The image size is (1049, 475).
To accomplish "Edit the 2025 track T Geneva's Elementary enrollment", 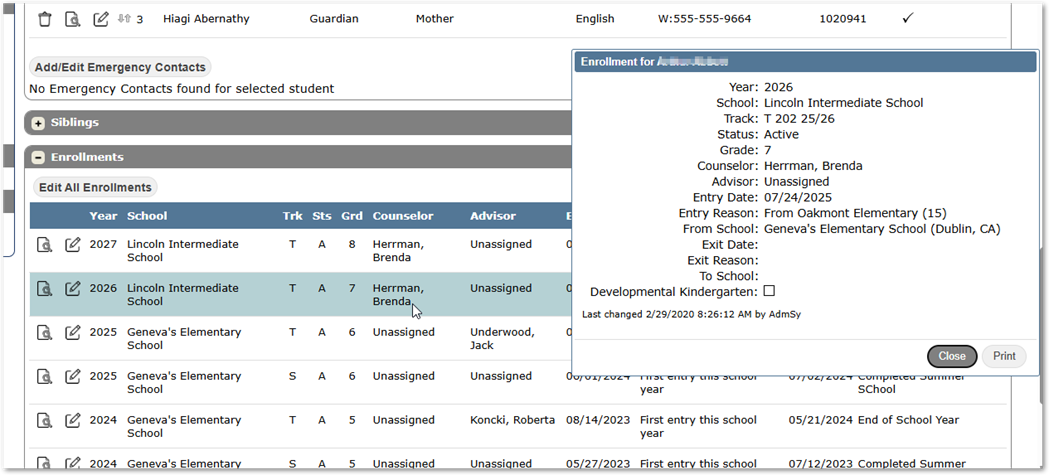I will point(72,332).
